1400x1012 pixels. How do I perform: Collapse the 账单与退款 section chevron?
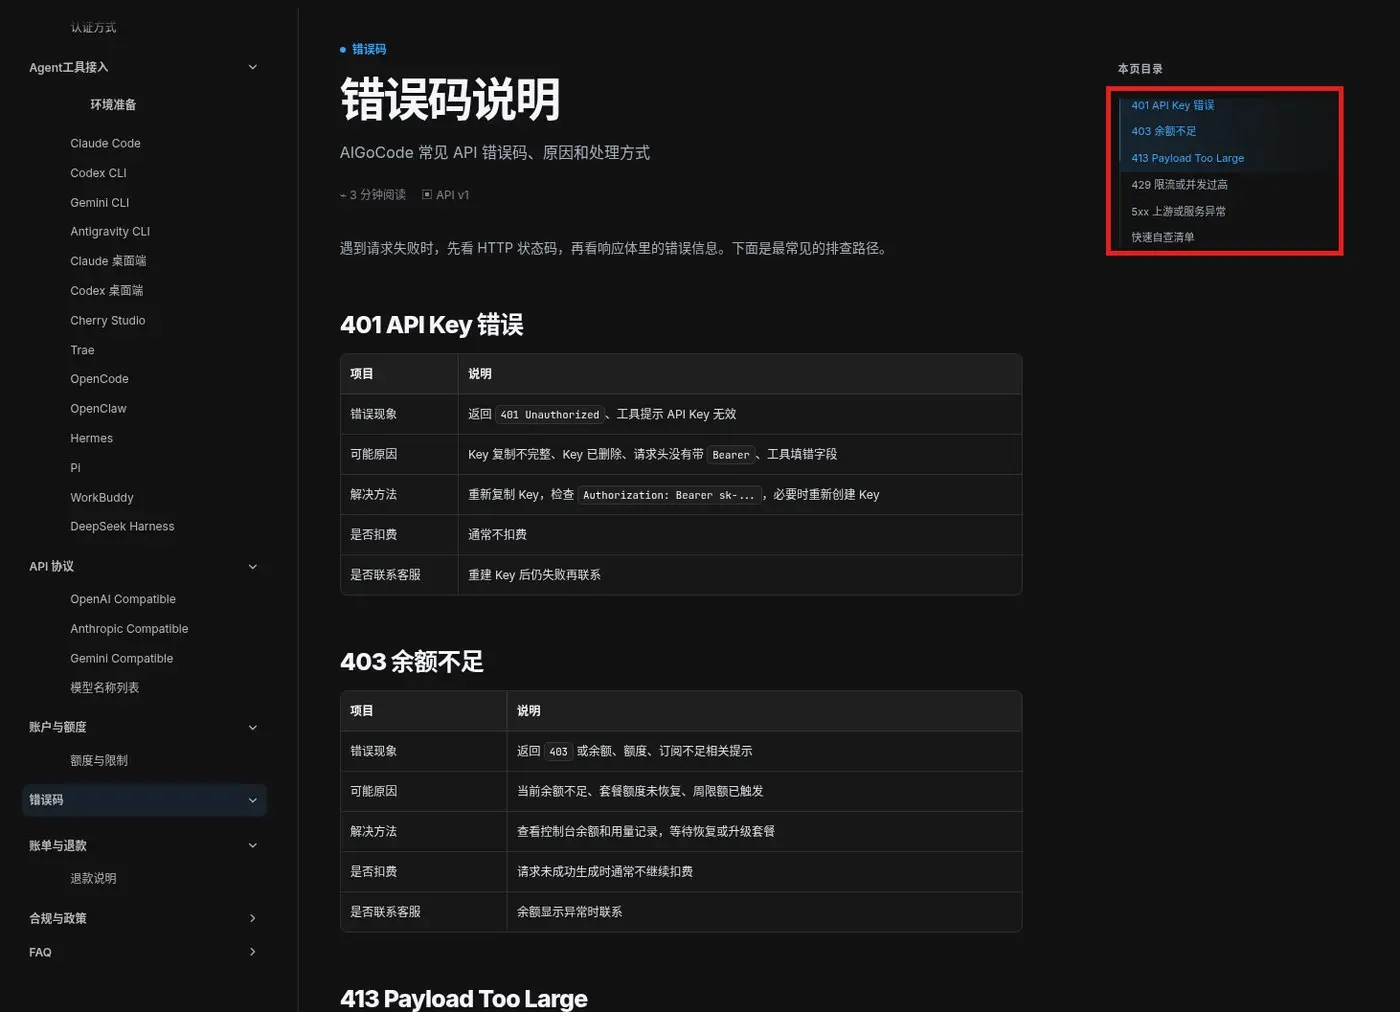252,846
